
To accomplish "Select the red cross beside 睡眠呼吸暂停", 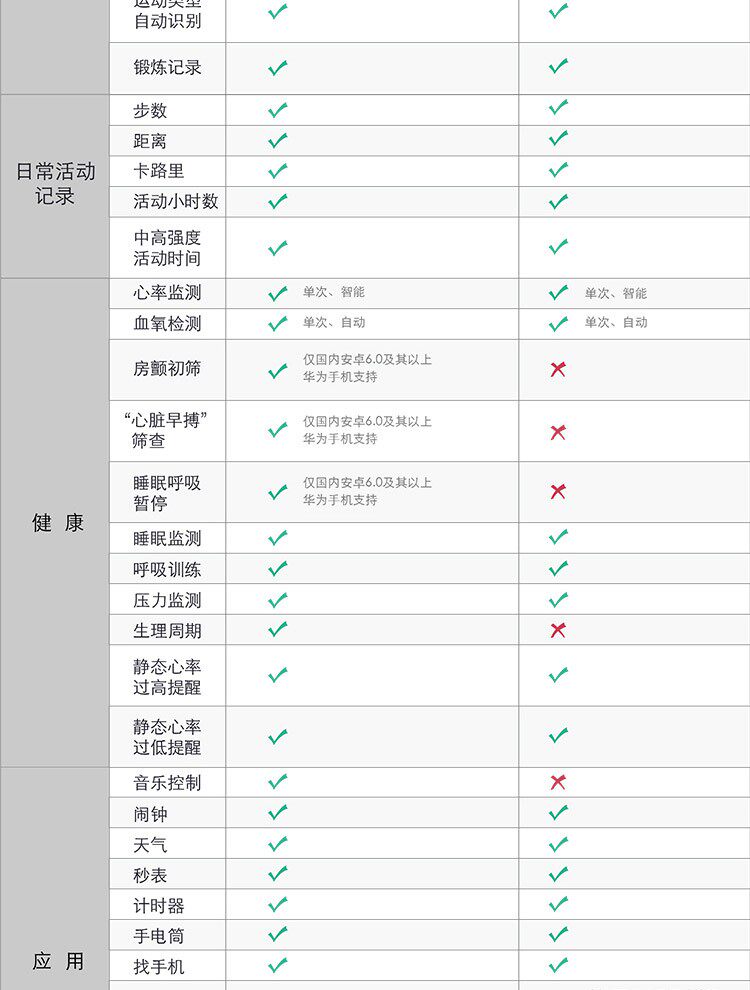I will coord(558,491).
